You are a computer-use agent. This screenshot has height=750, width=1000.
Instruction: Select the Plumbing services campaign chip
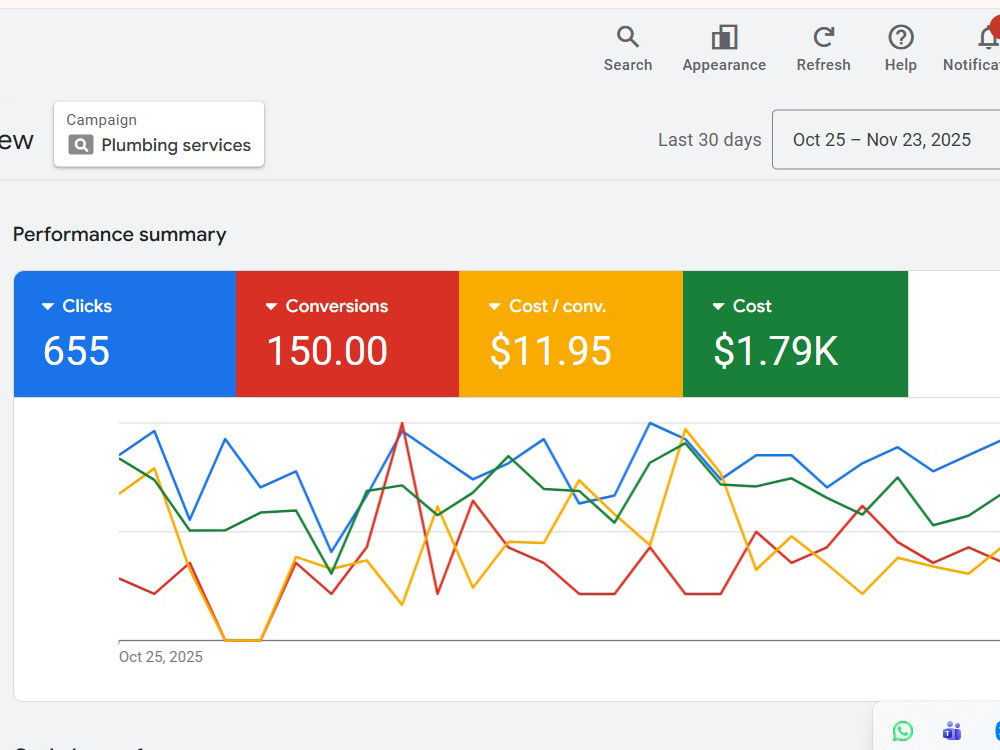pyautogui.click(x=159, y=135)
